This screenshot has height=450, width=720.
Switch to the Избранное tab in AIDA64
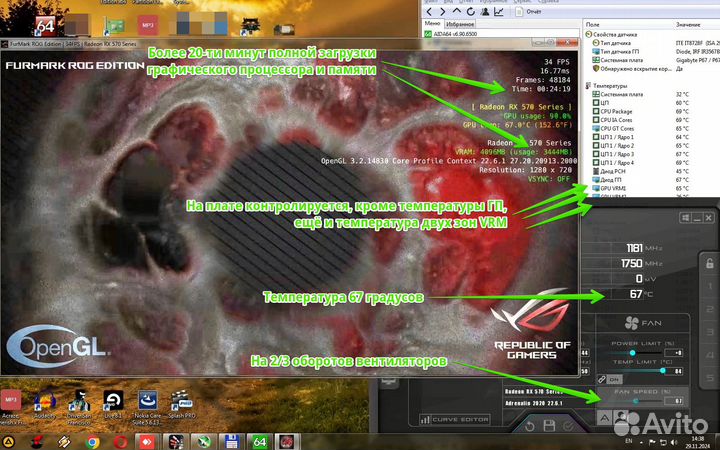[460, 24]
